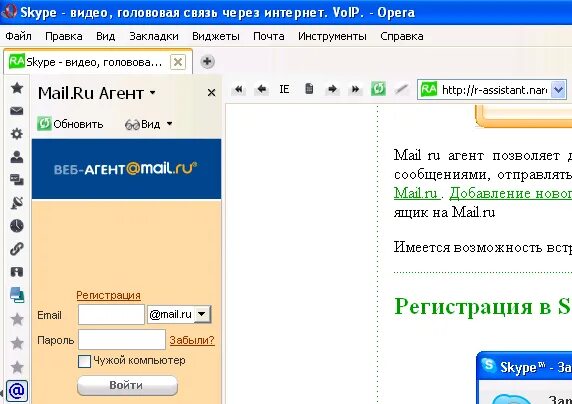Click the Войти login button

127,385
